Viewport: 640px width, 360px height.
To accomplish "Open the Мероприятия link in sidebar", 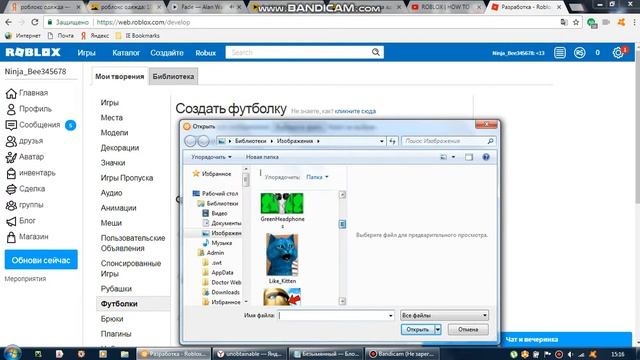I will click(25, 279).
